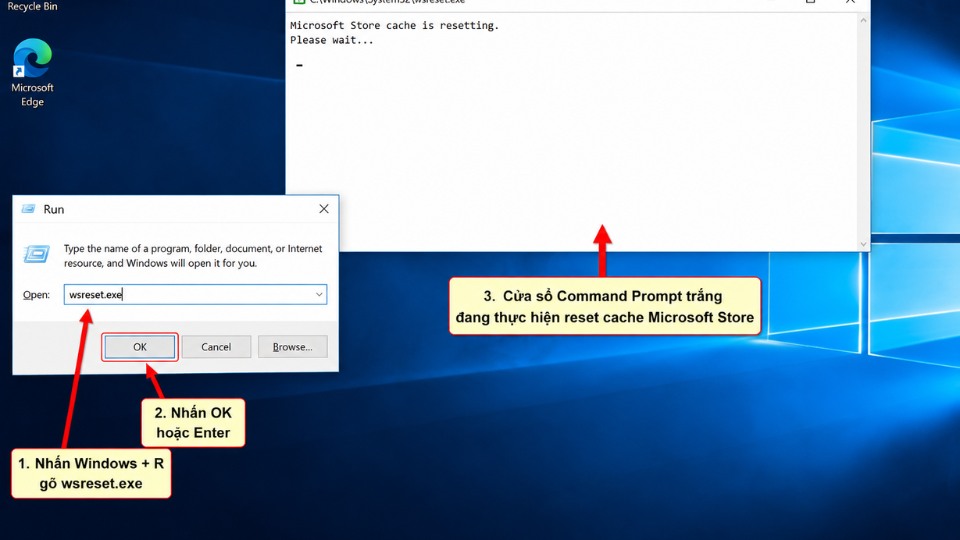This screenshot has height=540, width=960.
Task: Click Cancel in the Run dialog
Action: point(216,347)
